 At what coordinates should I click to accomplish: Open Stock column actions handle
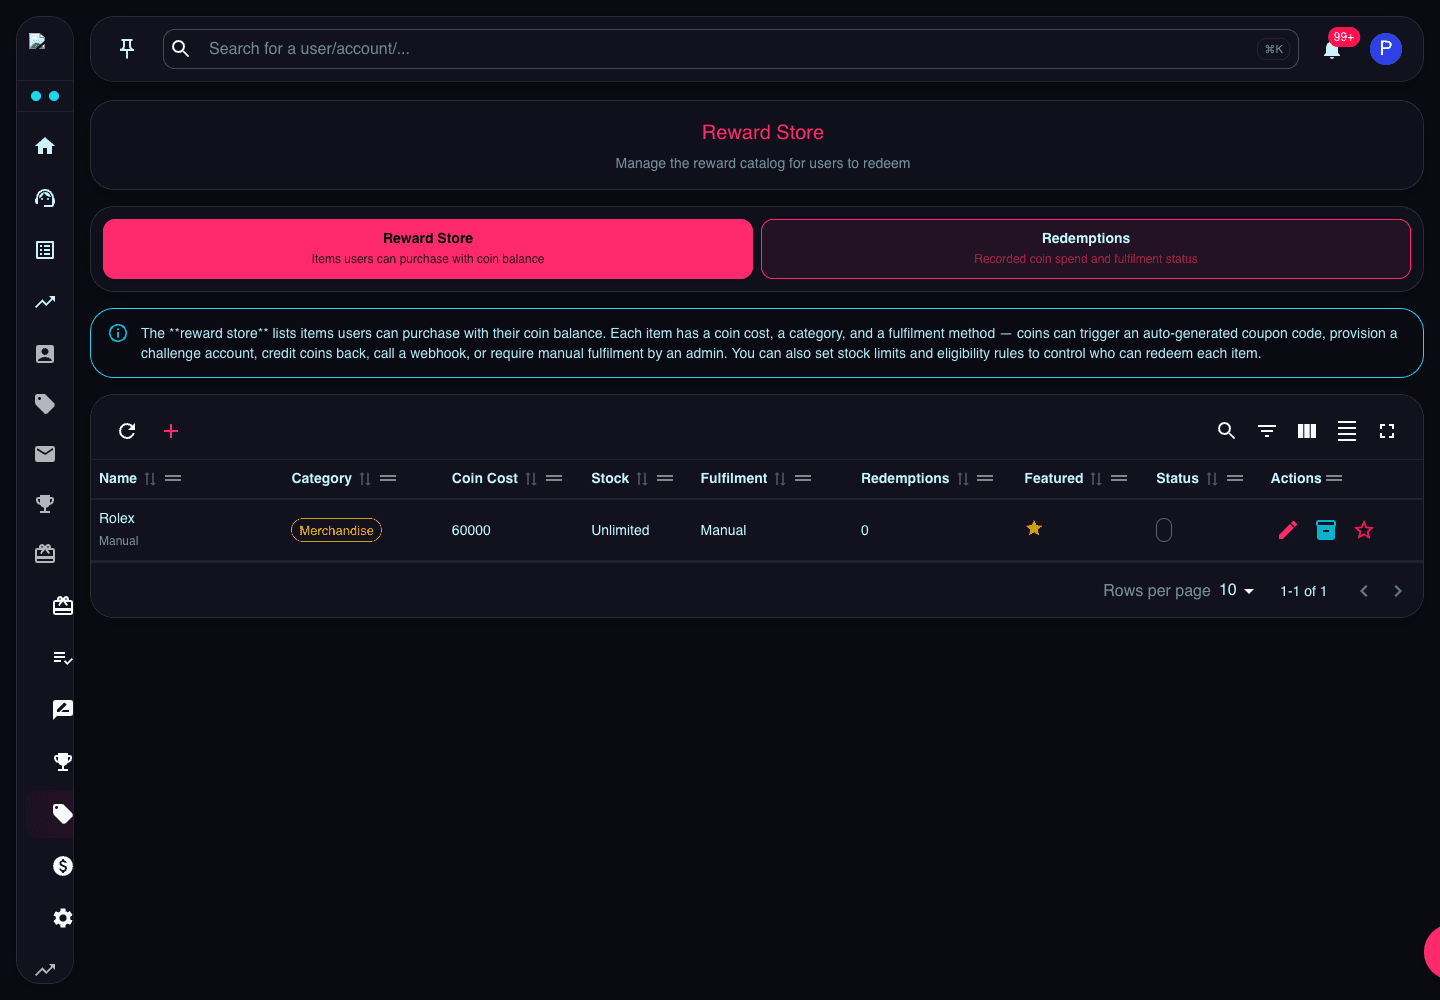[665, 478]
